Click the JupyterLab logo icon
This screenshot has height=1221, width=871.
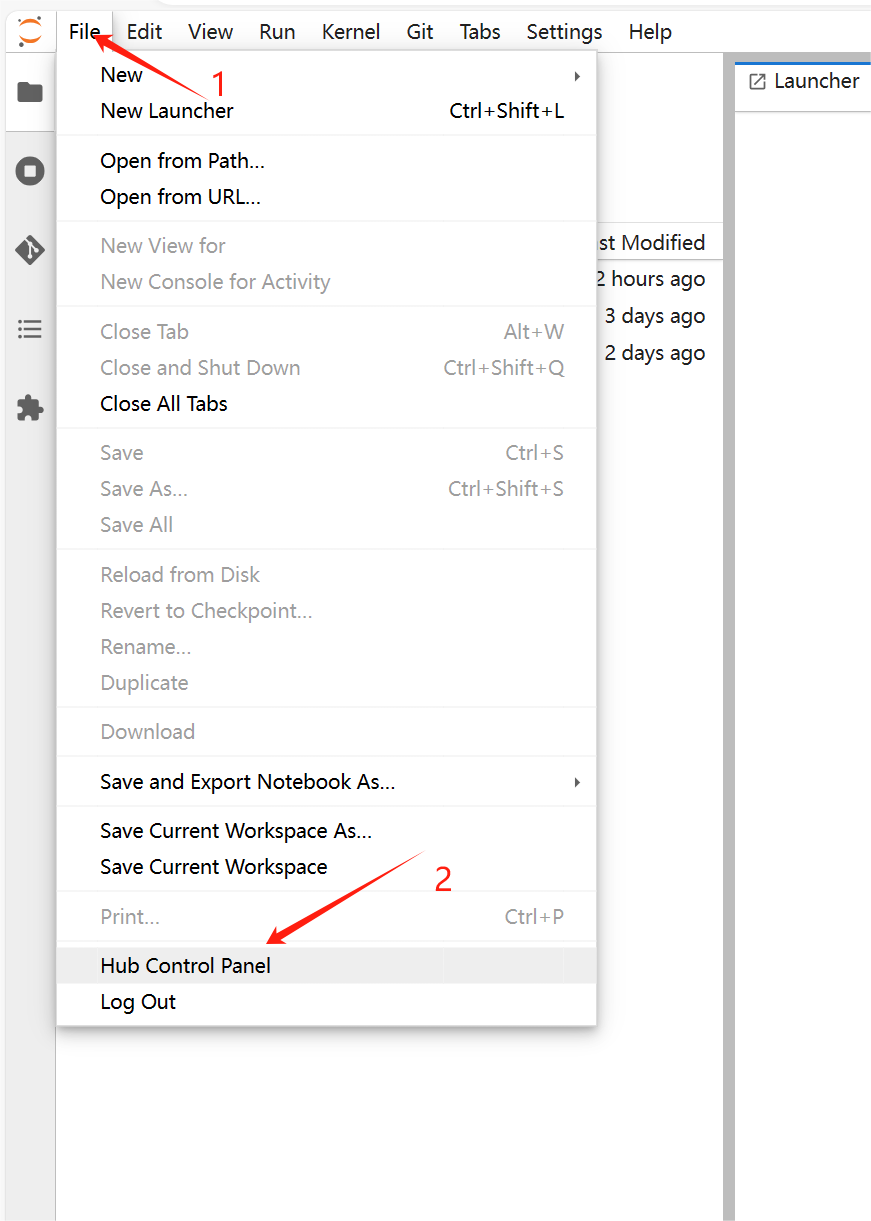[30, 31]
